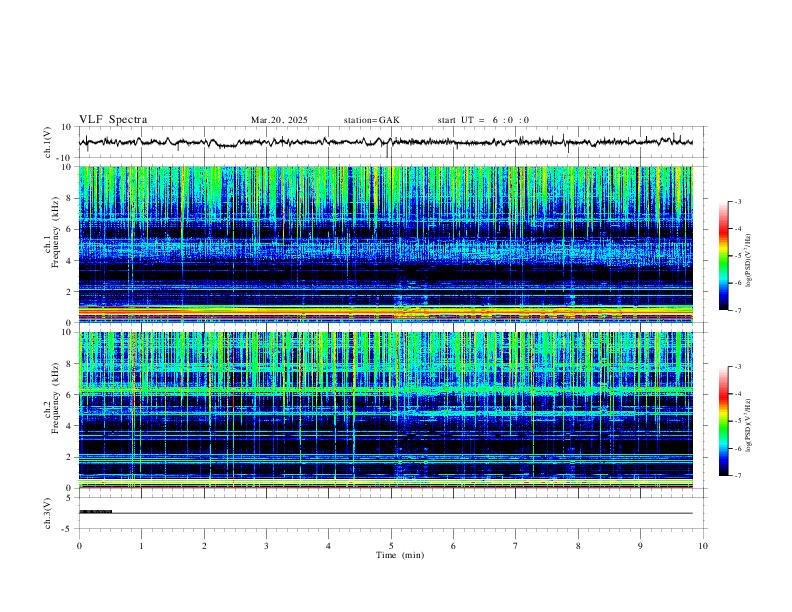
Task: Click the "2" kHz tick on ch.2 frequency axis
Action: coord(69,457)
